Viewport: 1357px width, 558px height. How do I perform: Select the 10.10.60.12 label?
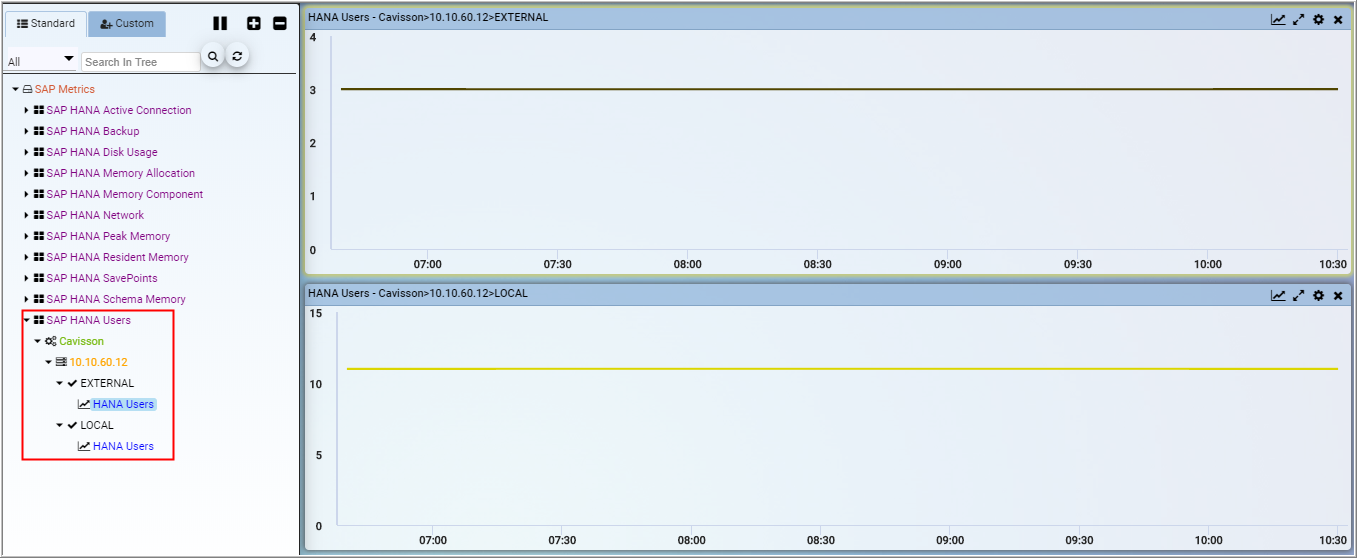99,363
